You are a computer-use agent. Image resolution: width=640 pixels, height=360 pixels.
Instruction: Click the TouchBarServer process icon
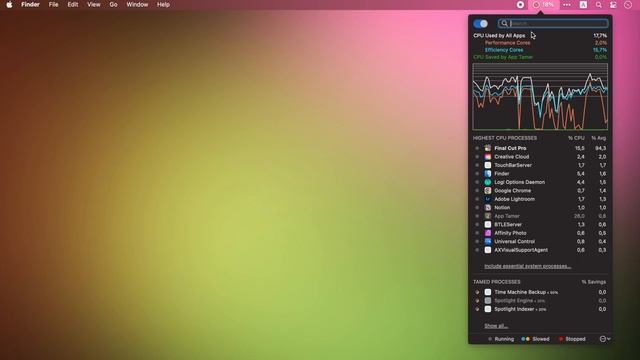(x=488, y=165)
